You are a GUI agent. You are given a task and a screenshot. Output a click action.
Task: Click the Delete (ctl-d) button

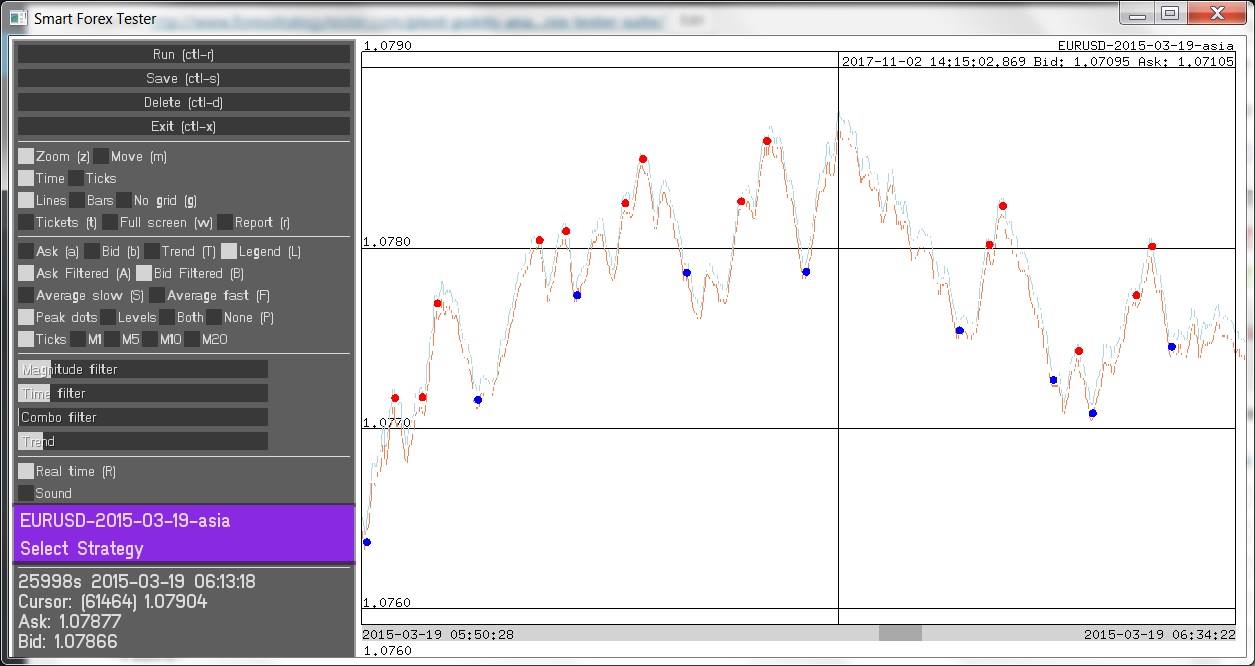click(184, 102)
